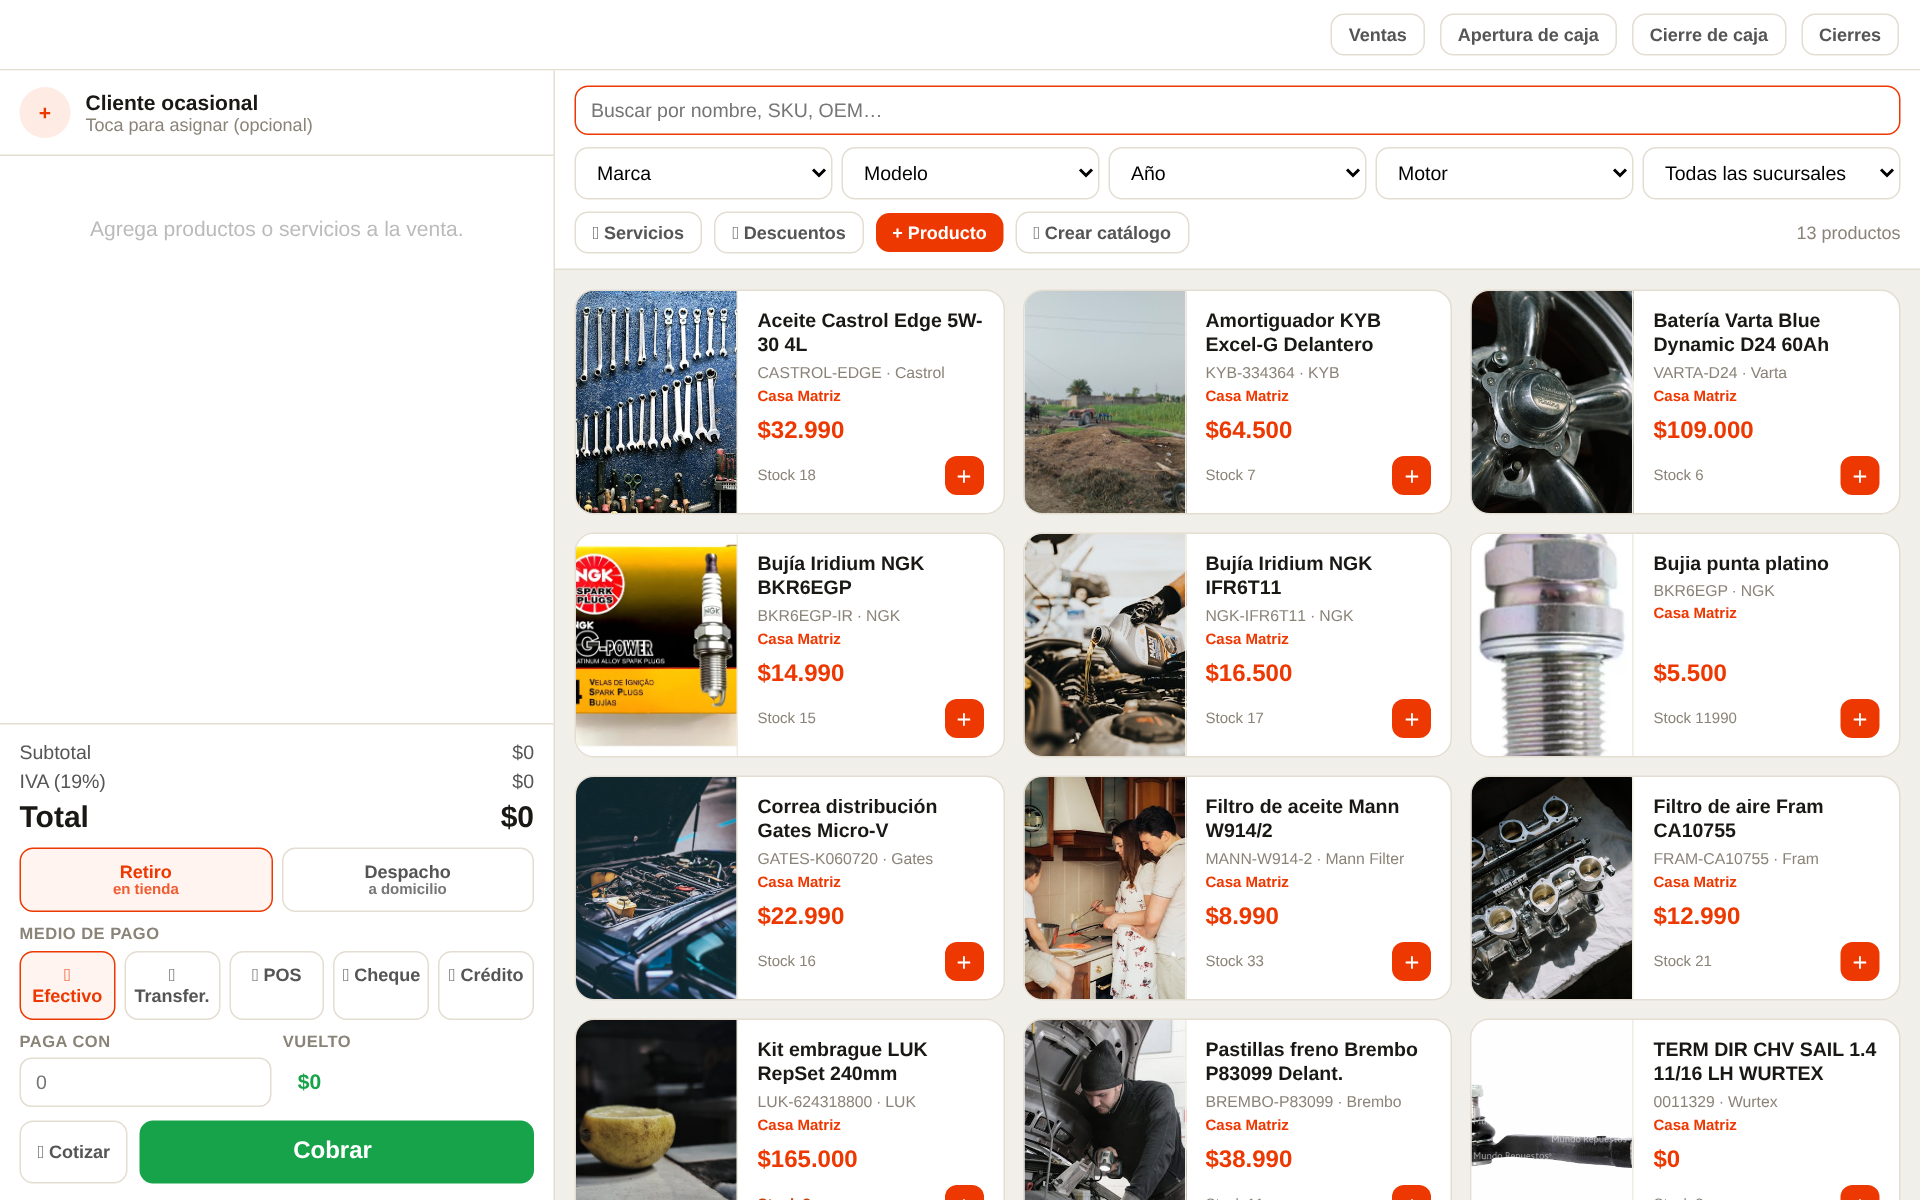Add Filtro de aceite Mann W914/2
This screenshot has height=1200, width=1920.
coord(1411,962)
